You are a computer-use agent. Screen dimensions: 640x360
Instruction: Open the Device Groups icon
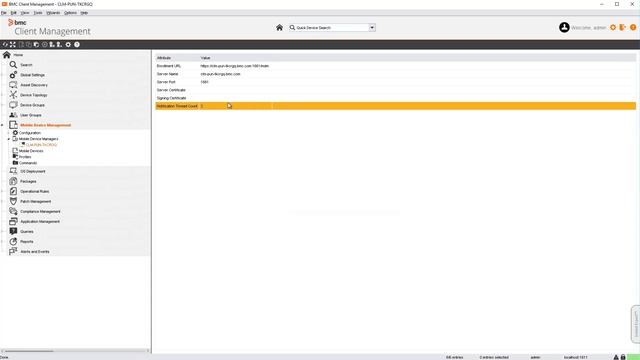click(x=13, y=105)
